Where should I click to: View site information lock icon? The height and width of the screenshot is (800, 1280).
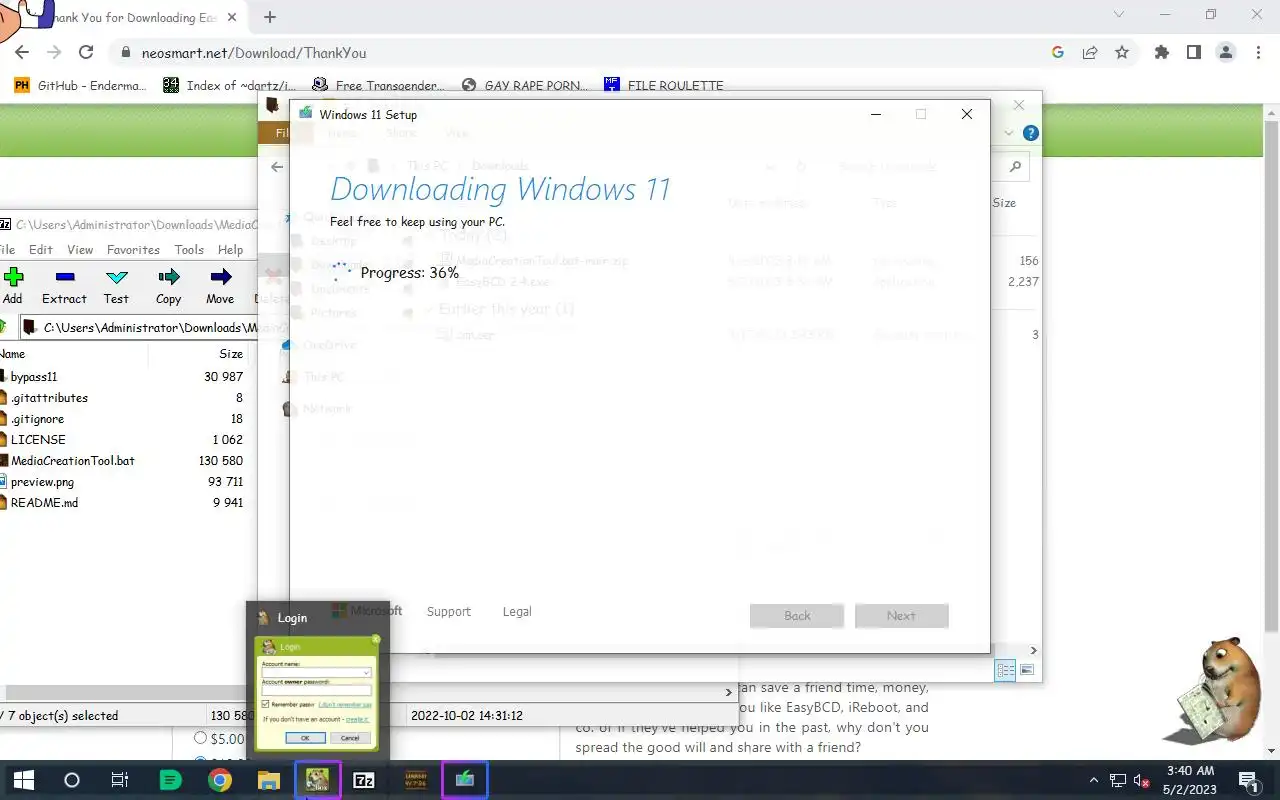[126, 53]
